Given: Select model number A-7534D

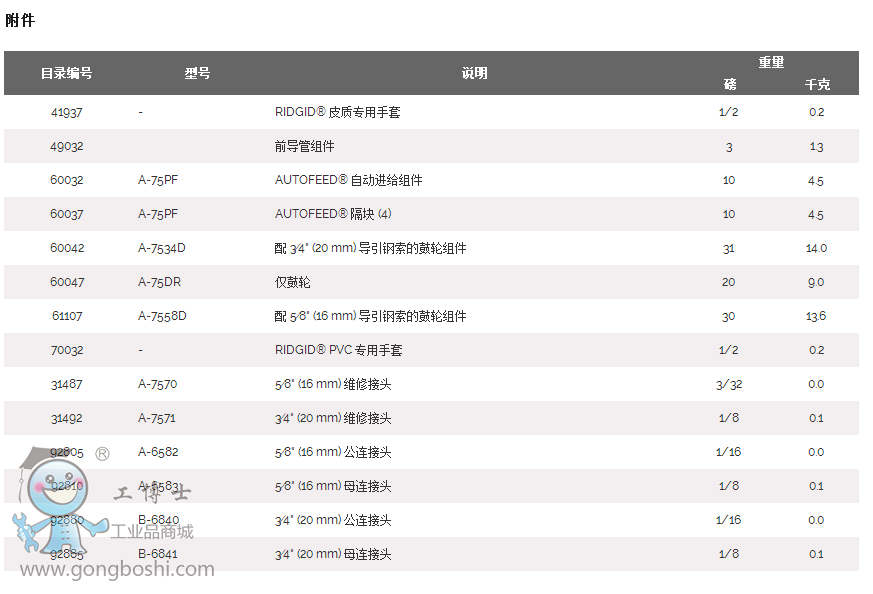Looking at the screenshot, I should click(x=162, y=248).
